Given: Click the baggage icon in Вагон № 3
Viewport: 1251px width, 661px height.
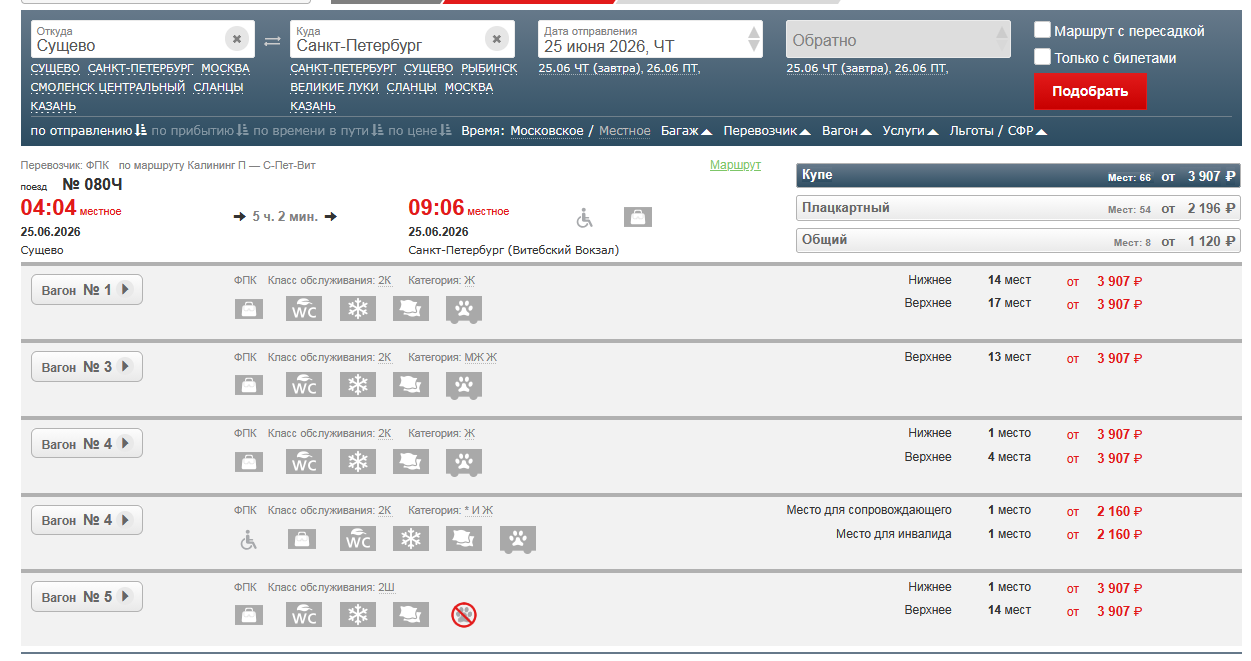Looking at the screenshot, I should pyautogui.click(x=249, y=386).
